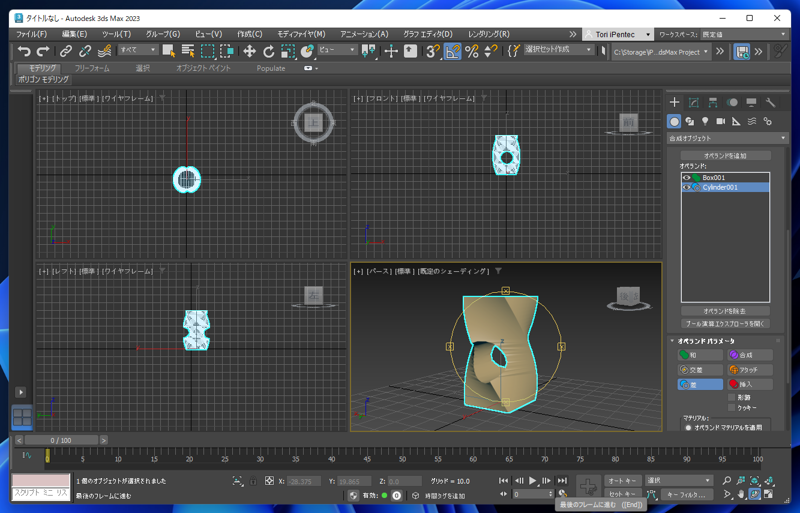Choose the 交差 intersect operation button
800x513 pixels.
tap(700, 370)
